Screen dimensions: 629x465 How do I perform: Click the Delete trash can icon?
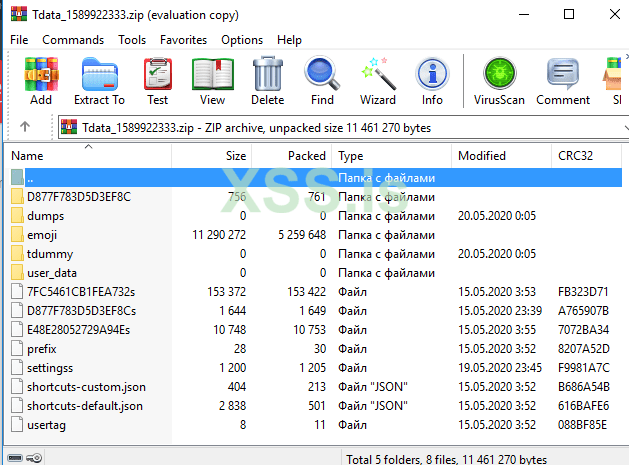coord(268,74)
